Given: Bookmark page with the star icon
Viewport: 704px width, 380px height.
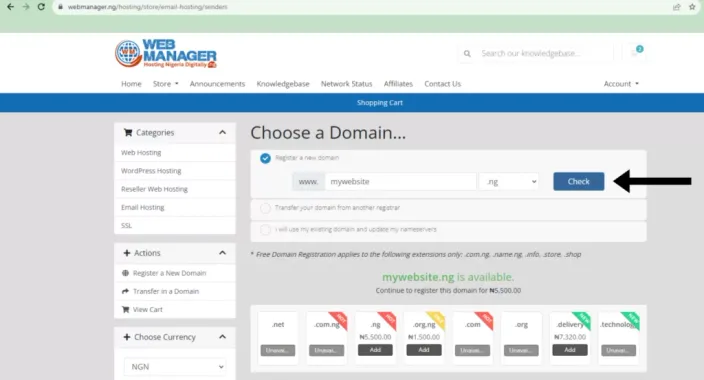Looking at the screenshot, I should click(x=692, y=7).
